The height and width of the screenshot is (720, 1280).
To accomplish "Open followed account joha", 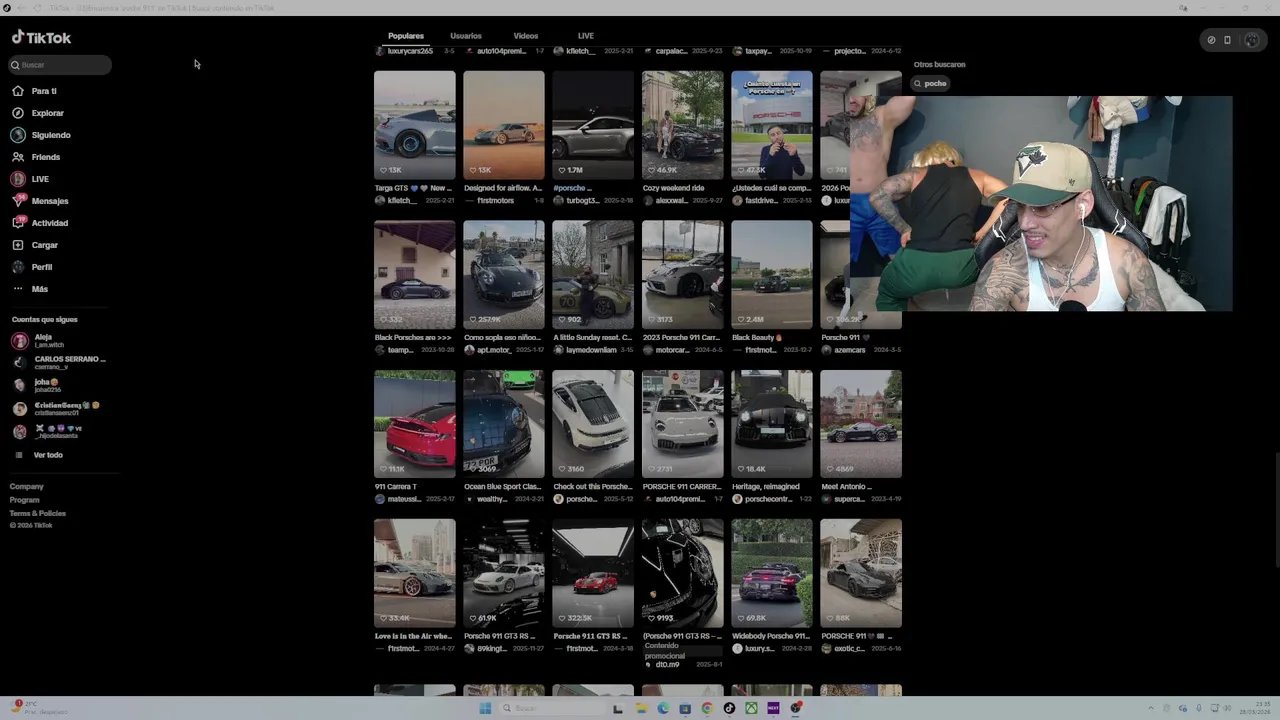I will click(x=36, y=384).
